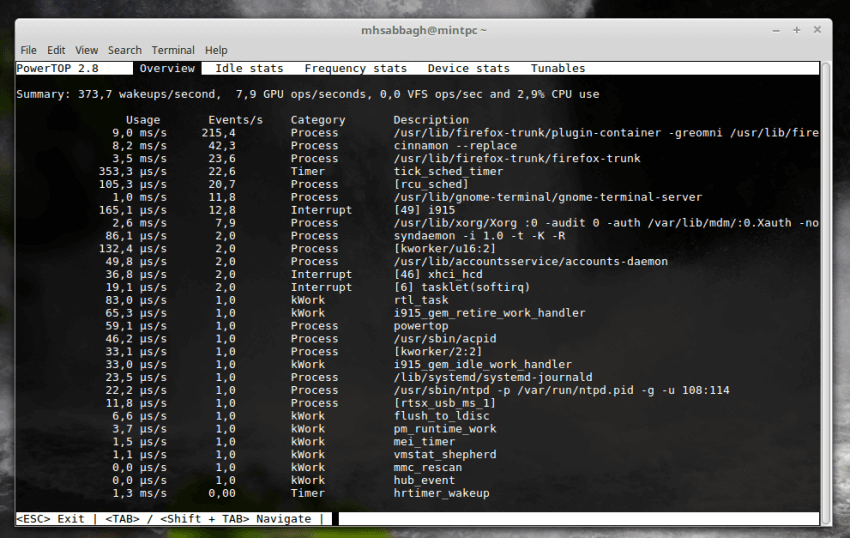Click the Summary wakeups/second line
The image size is (850, 538).
tap(308, 94)
